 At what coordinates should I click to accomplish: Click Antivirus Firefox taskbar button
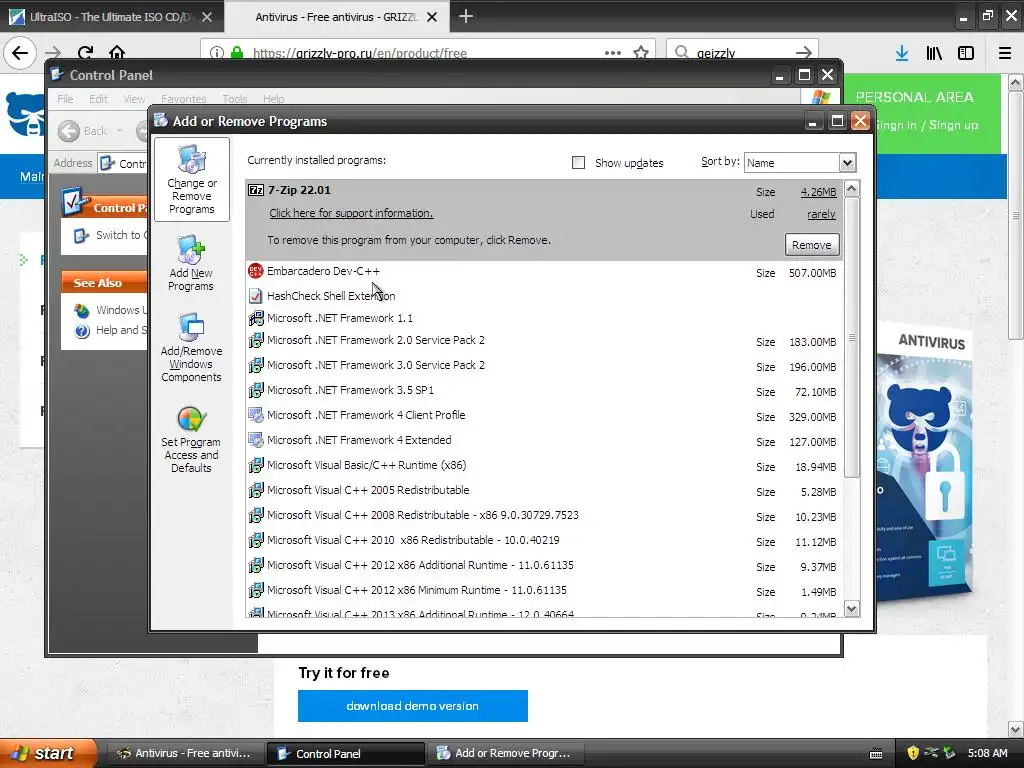pos(184,753)
